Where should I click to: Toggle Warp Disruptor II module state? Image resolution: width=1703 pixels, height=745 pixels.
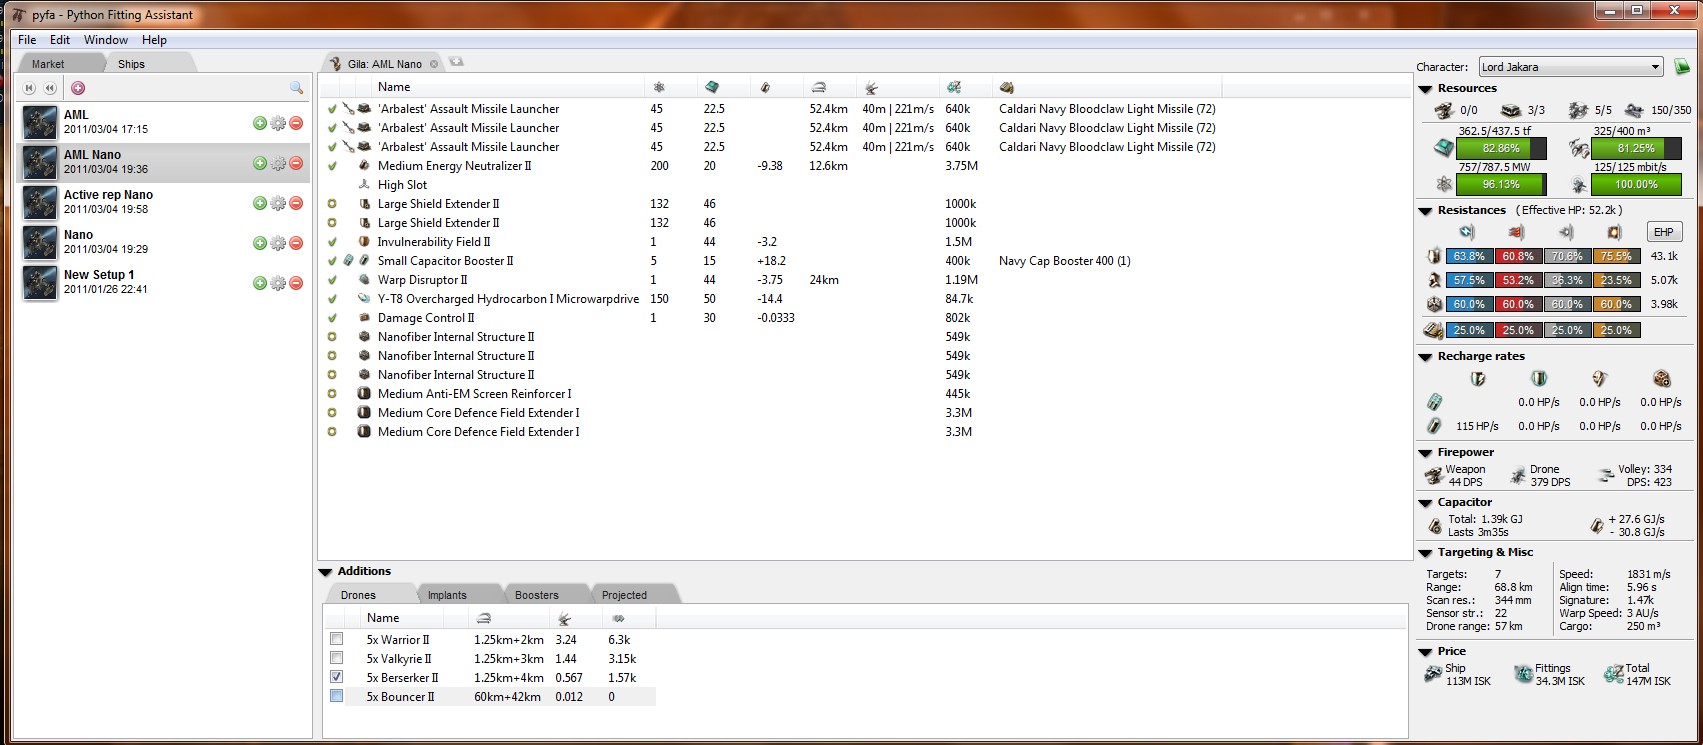click(x=332, y=280)
